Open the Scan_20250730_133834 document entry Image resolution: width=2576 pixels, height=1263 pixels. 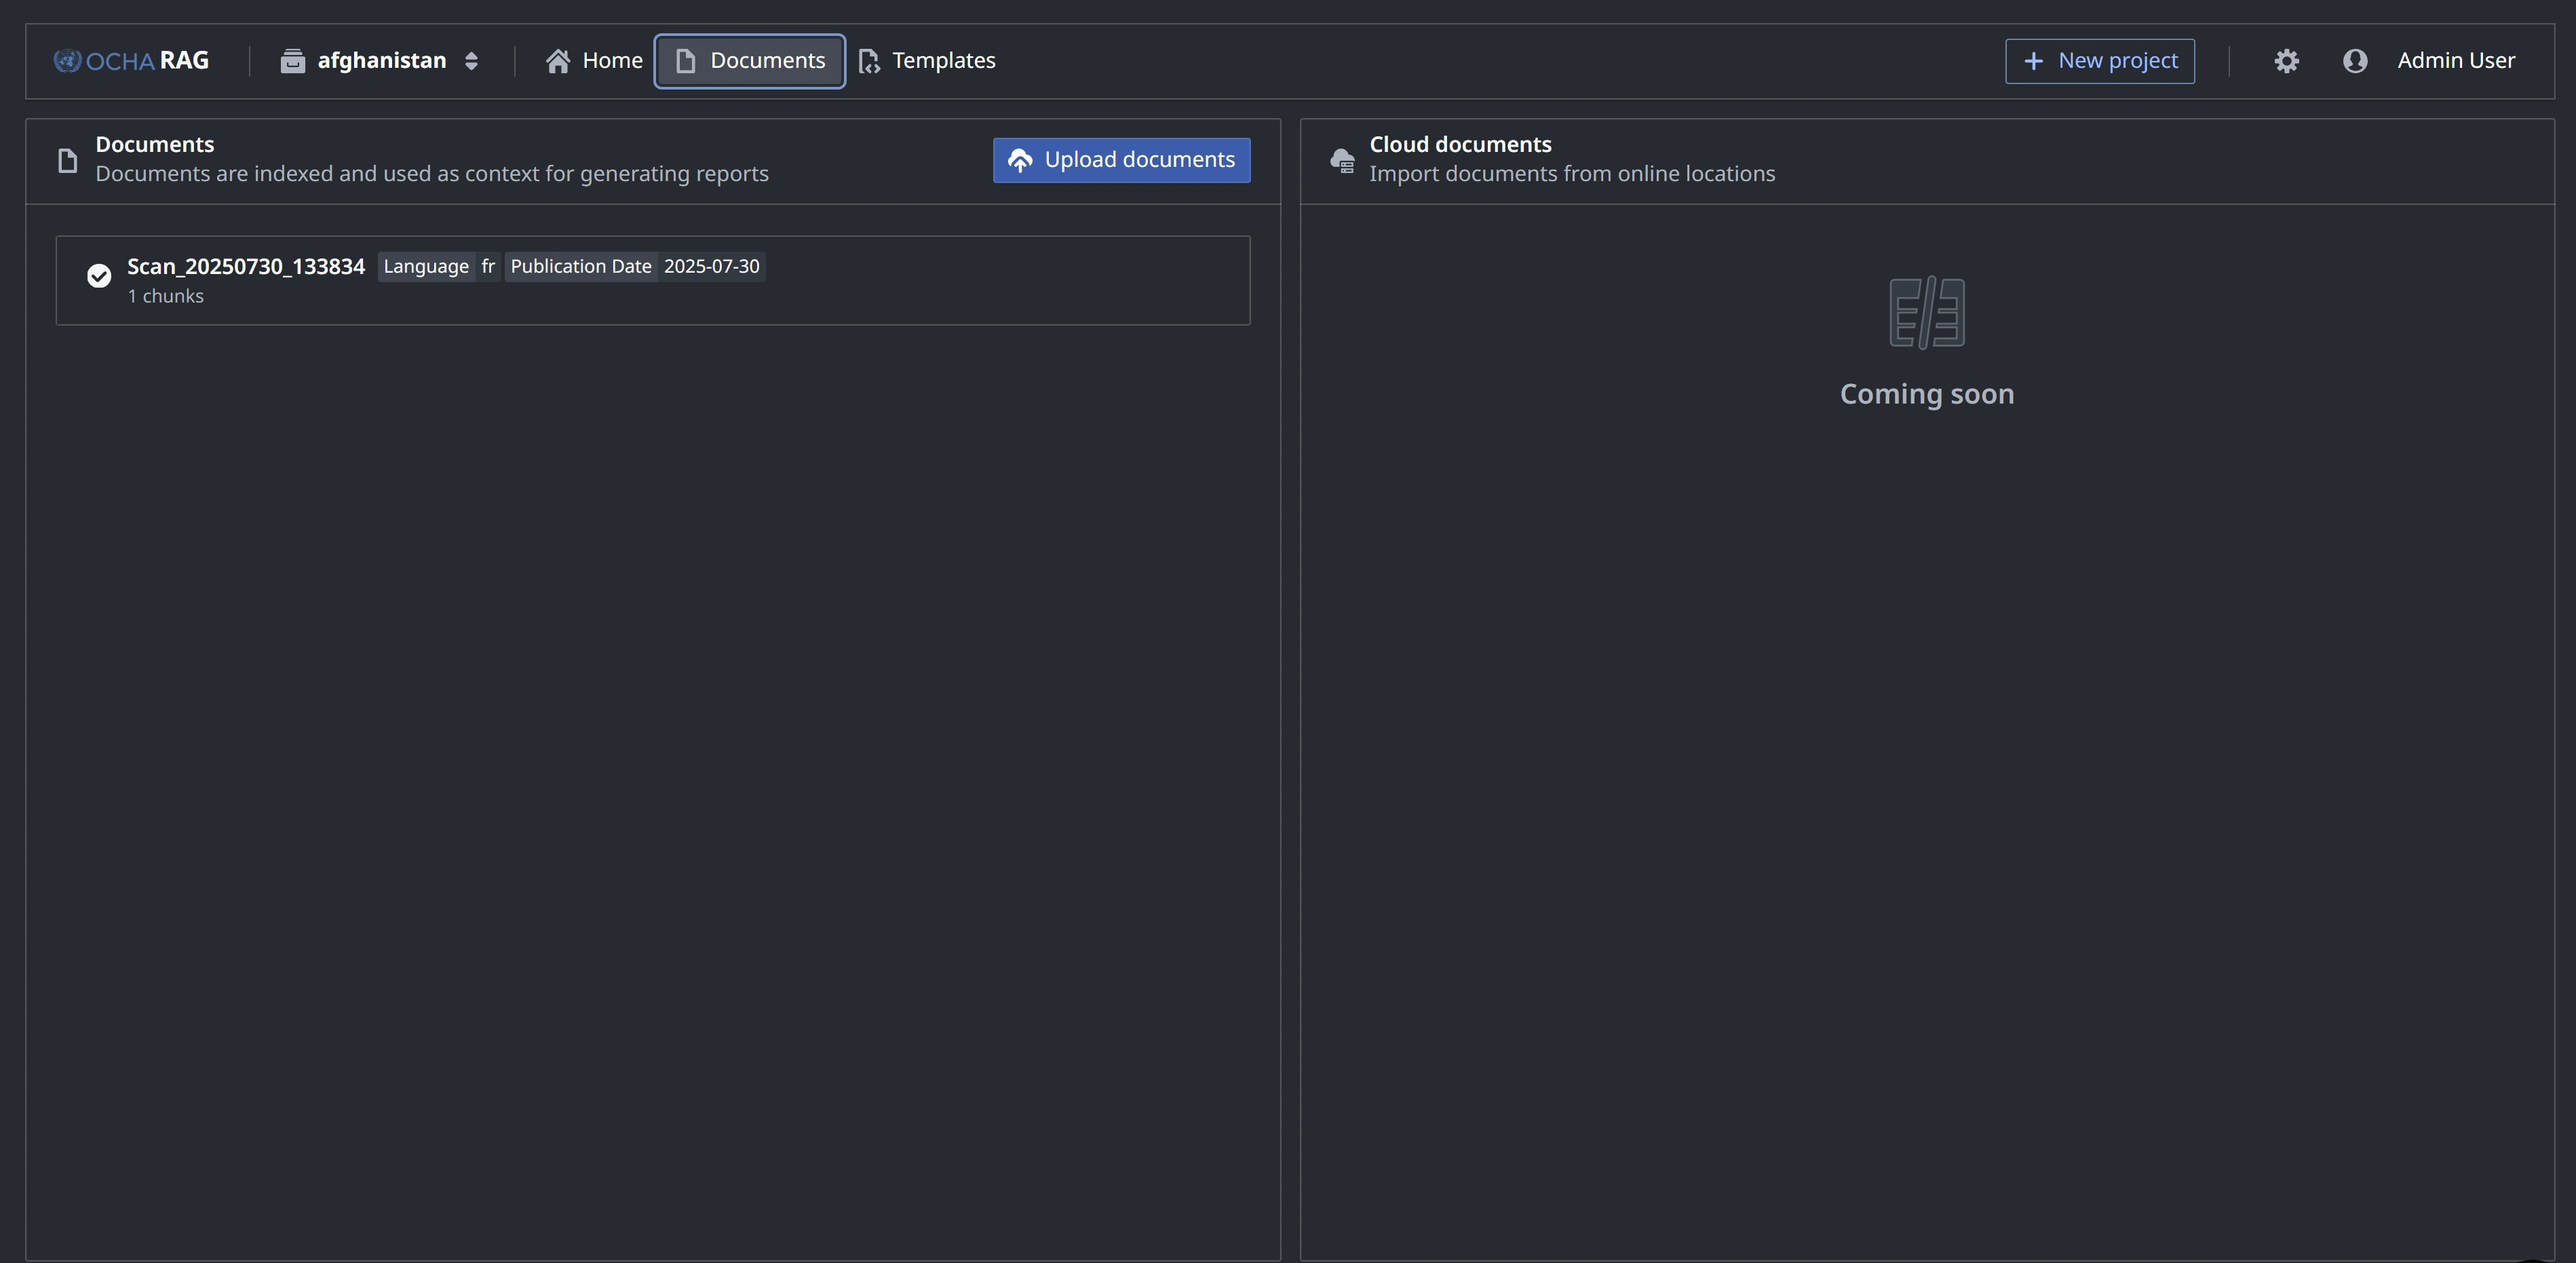click(x=246, y=267)
